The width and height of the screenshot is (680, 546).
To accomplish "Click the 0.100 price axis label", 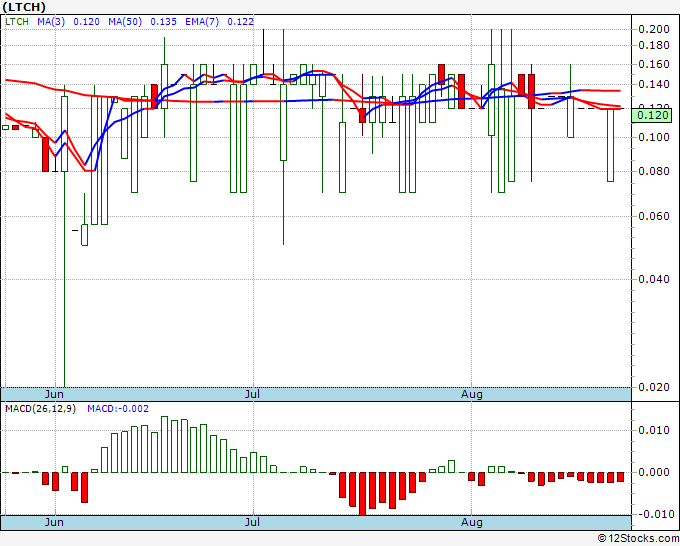I will click(654, 137).
